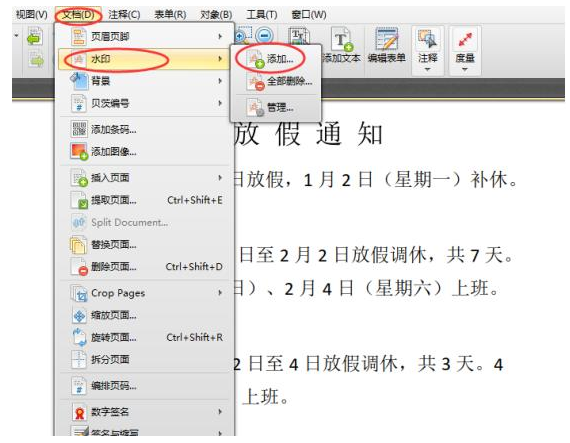Open the 视图(V) menu
Screen dimensions: 570x443
[x=32, y=15]
